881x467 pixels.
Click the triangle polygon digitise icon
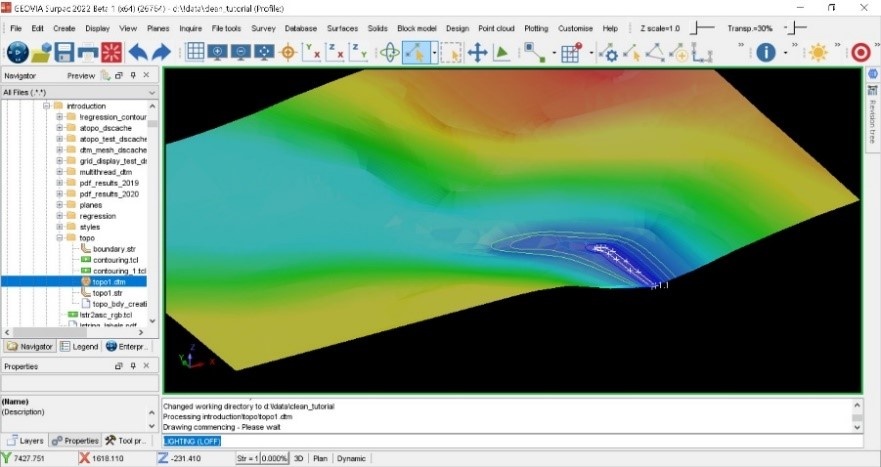(x=655, y=52)
